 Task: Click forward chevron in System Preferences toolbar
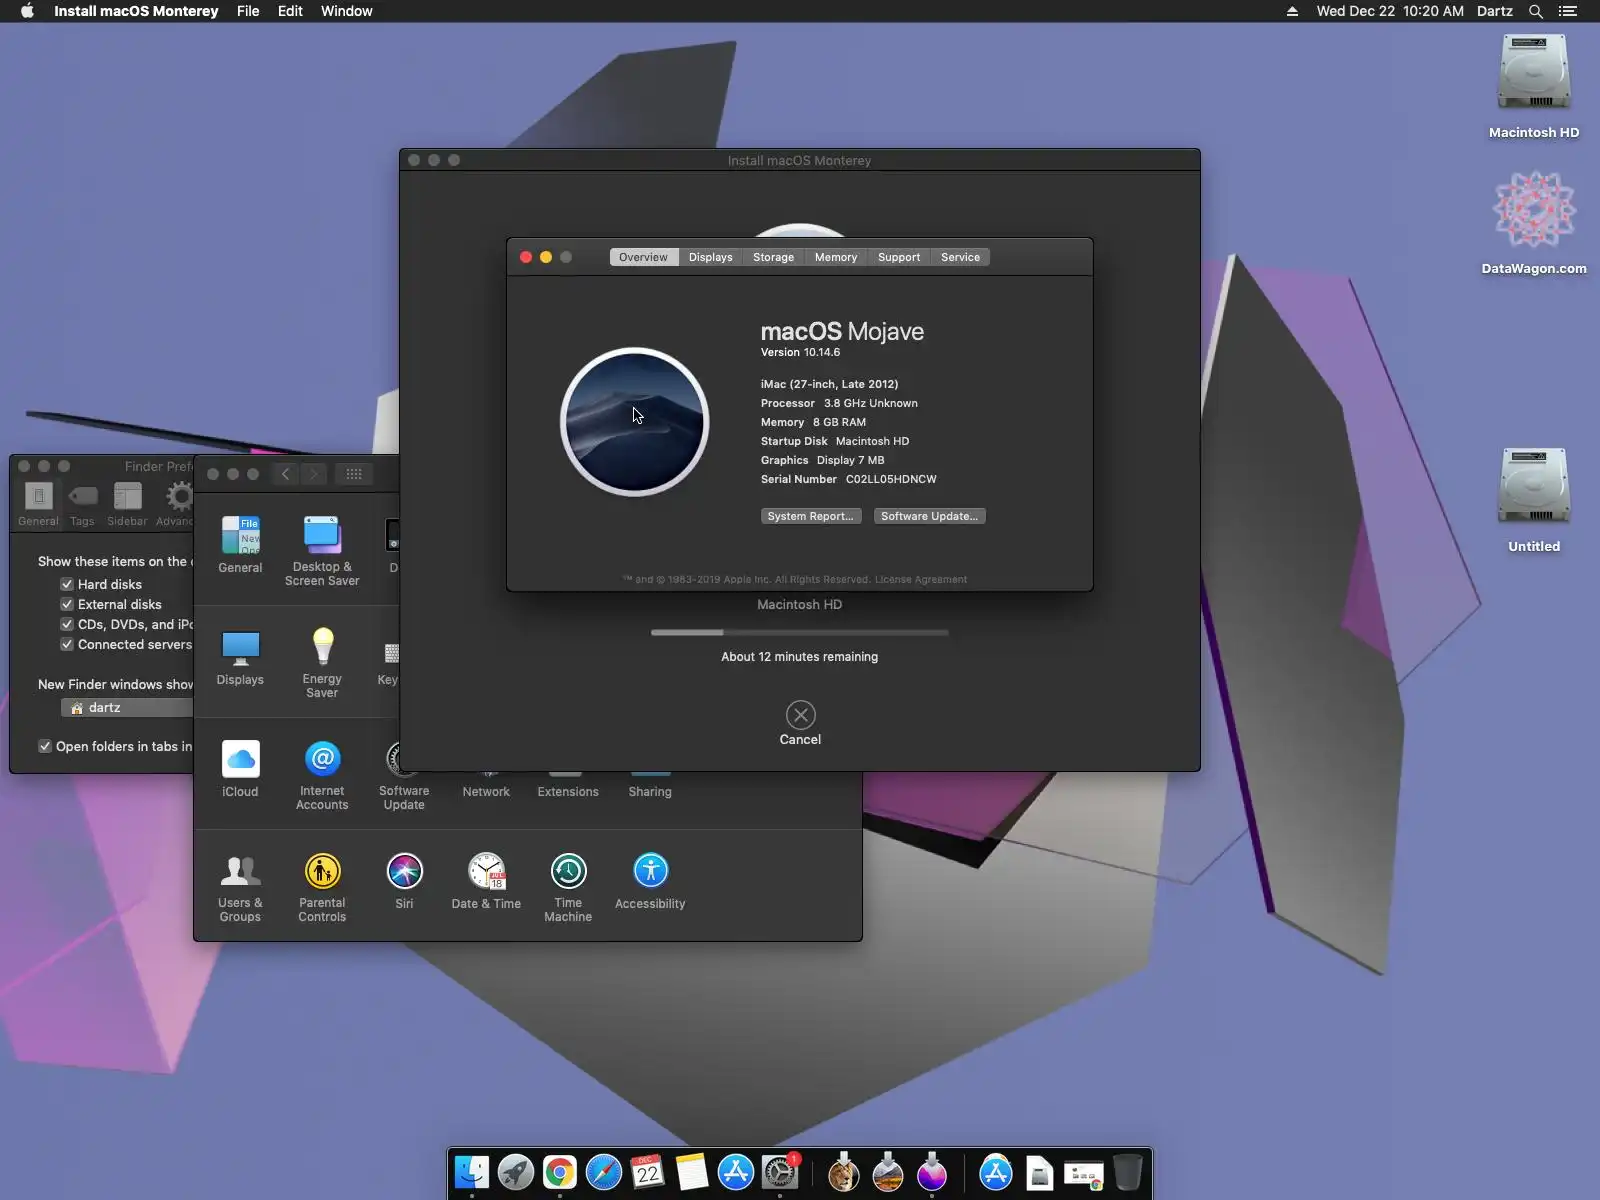click(314, 474)
